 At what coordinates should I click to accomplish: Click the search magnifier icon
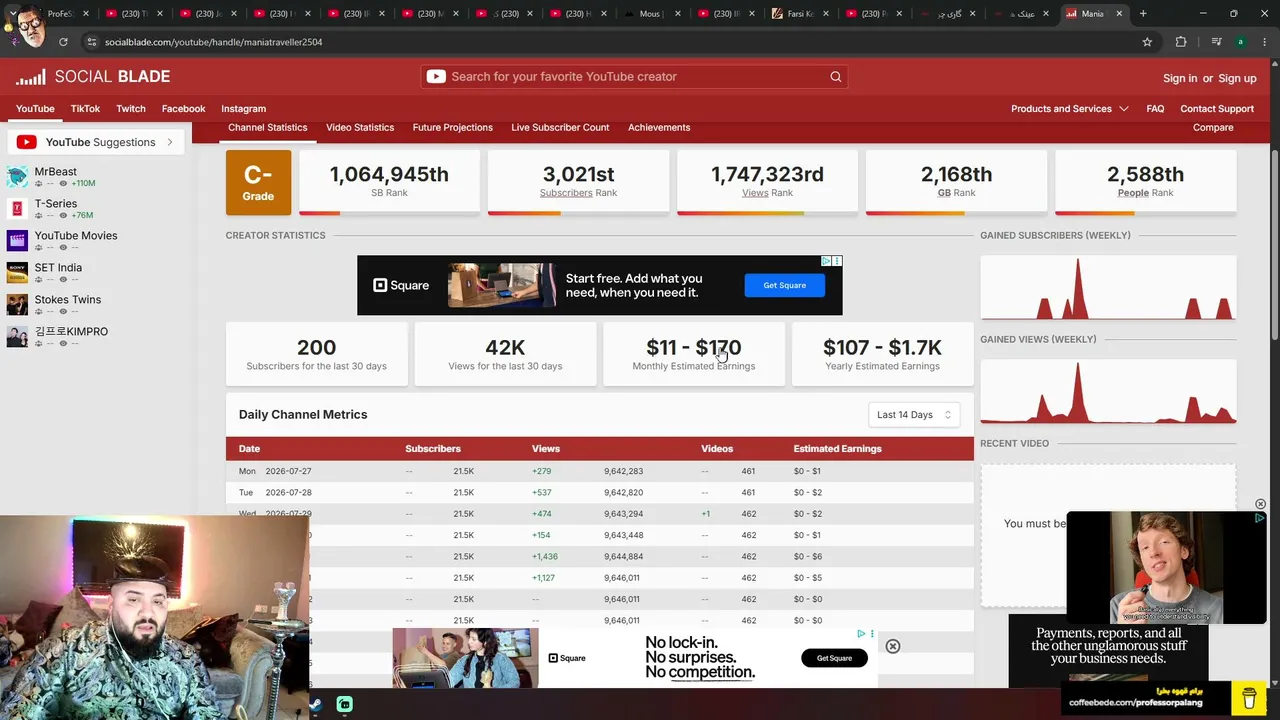pyautogui.click(x=836, y=77)
